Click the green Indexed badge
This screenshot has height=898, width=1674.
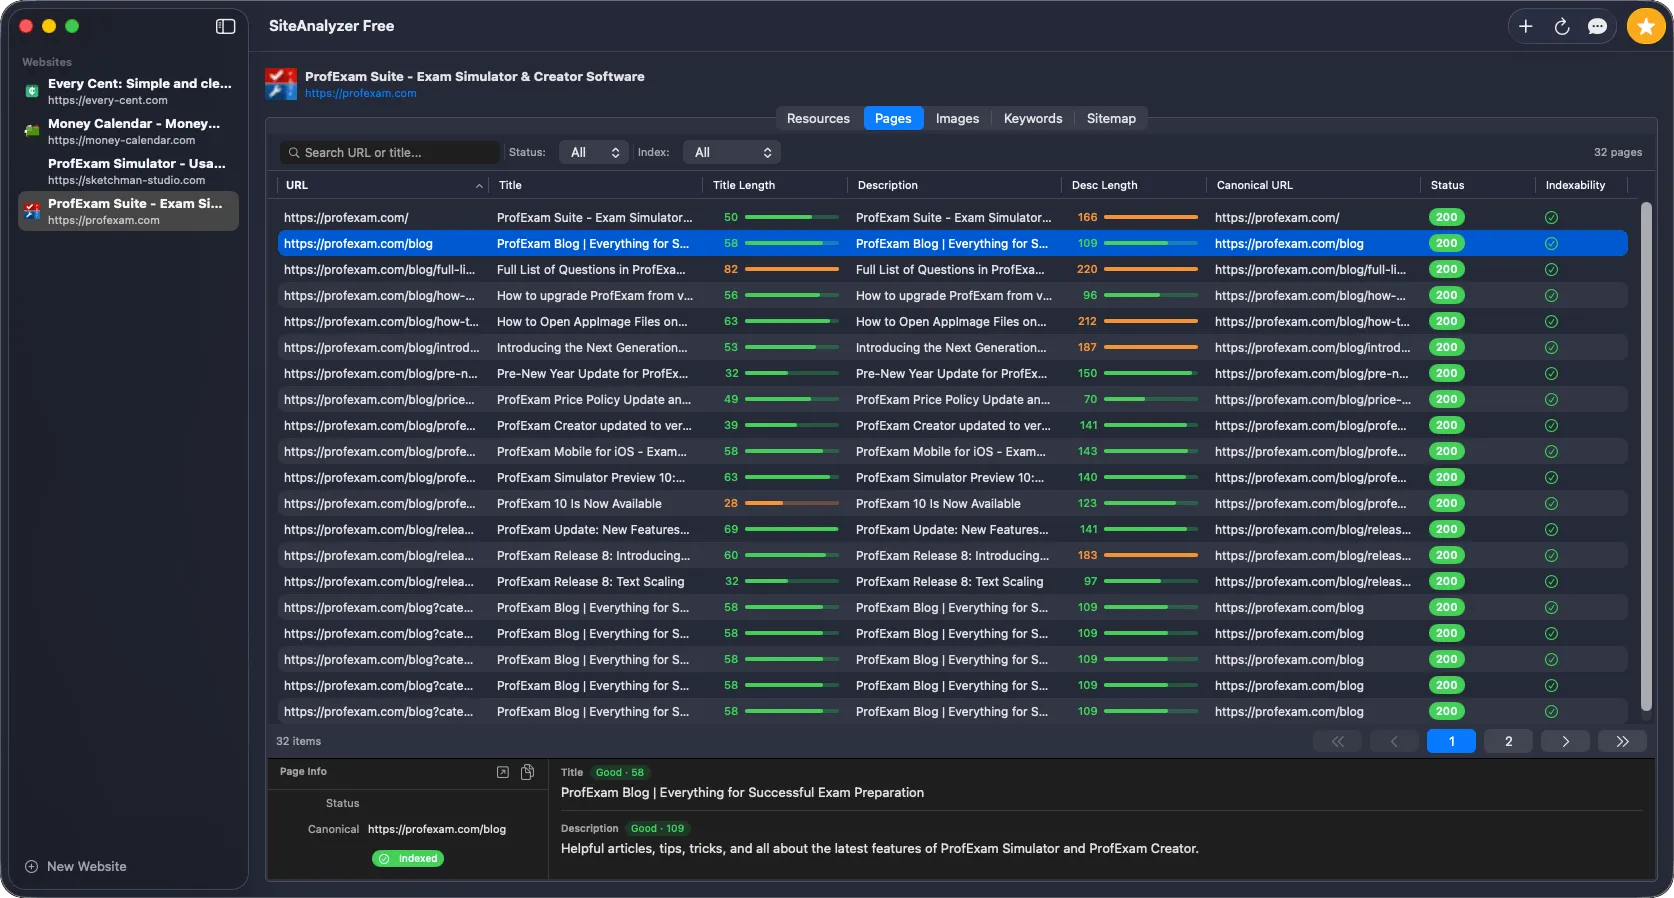point(408,859)
